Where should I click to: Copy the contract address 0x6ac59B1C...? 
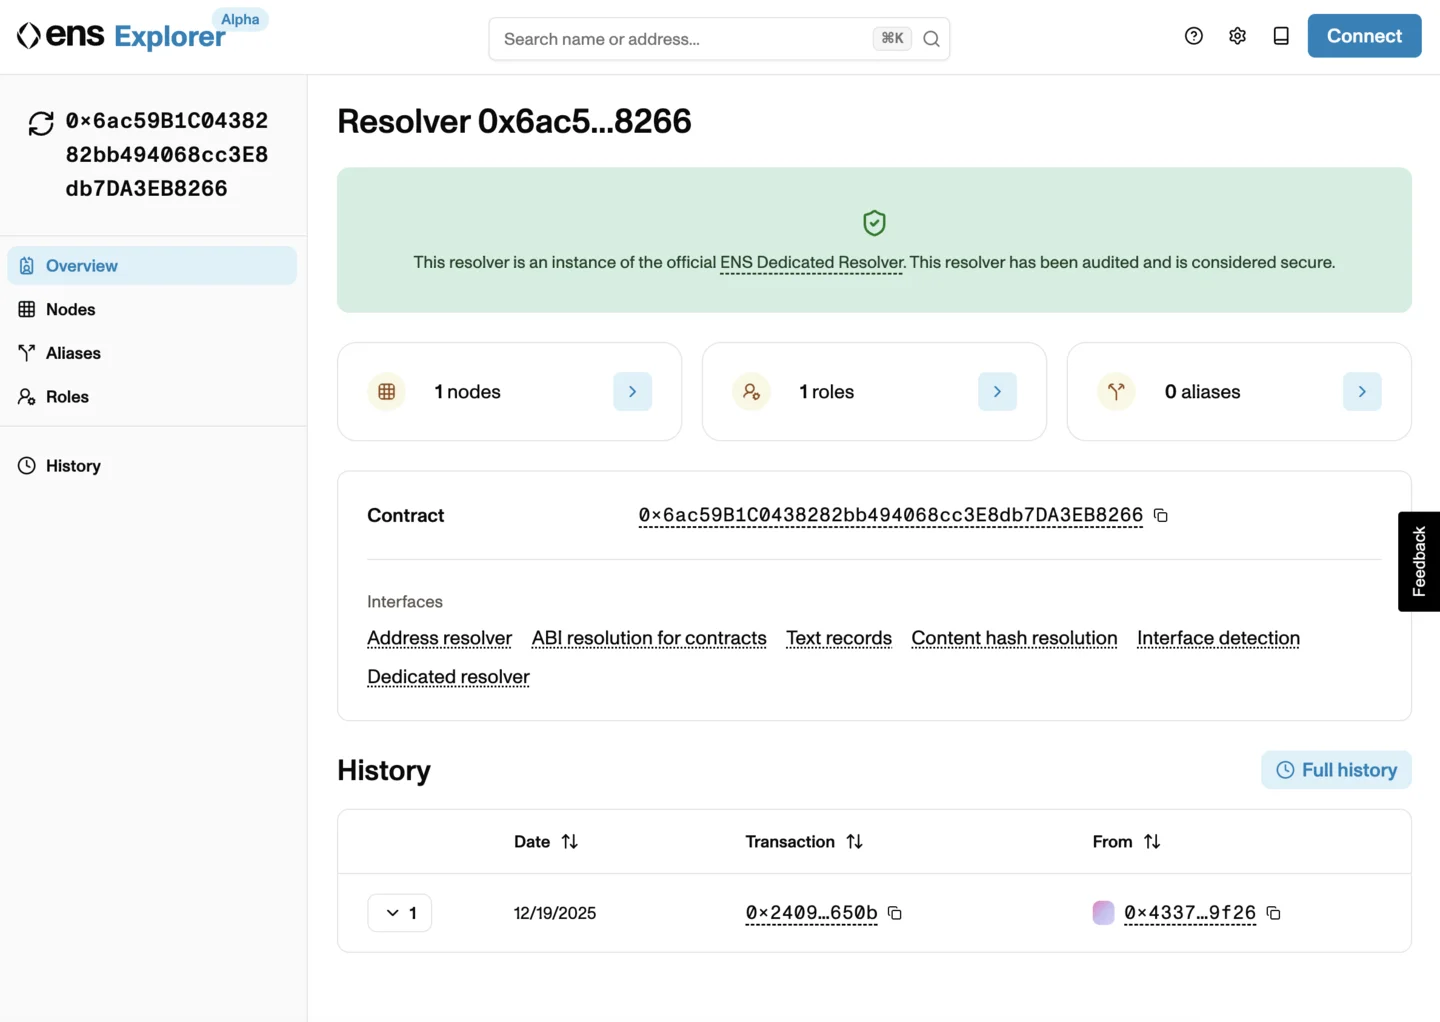[x=1160, y=515]
